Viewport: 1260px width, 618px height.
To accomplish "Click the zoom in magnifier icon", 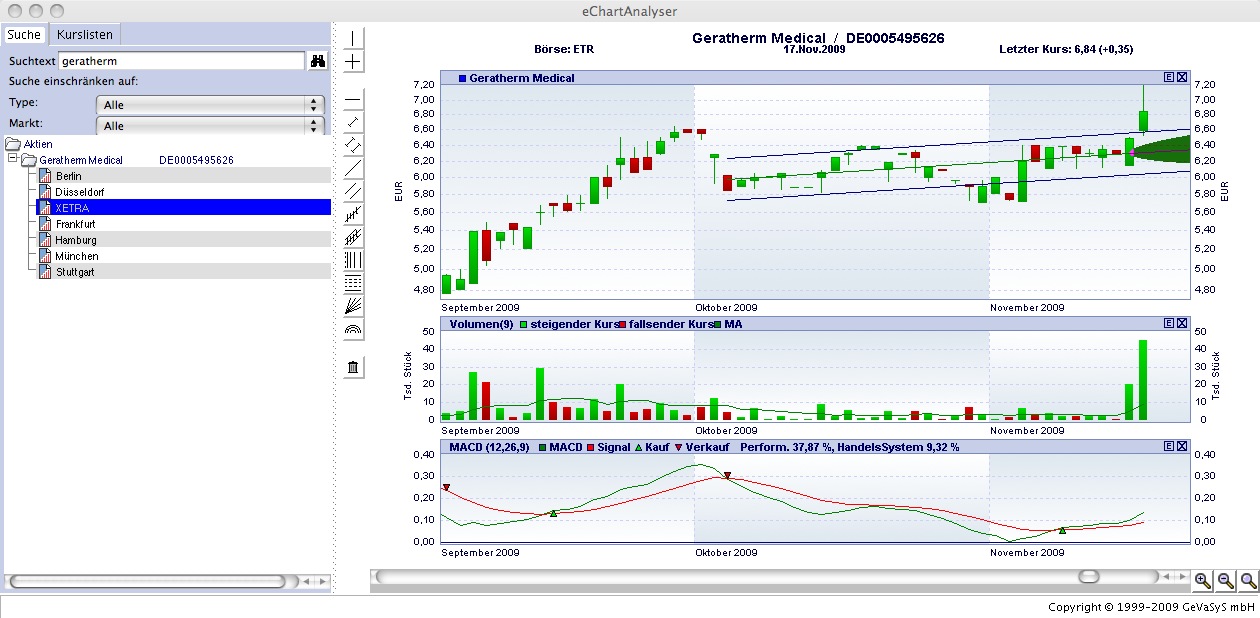I will pyautogui.click(x=1202, y=580).
